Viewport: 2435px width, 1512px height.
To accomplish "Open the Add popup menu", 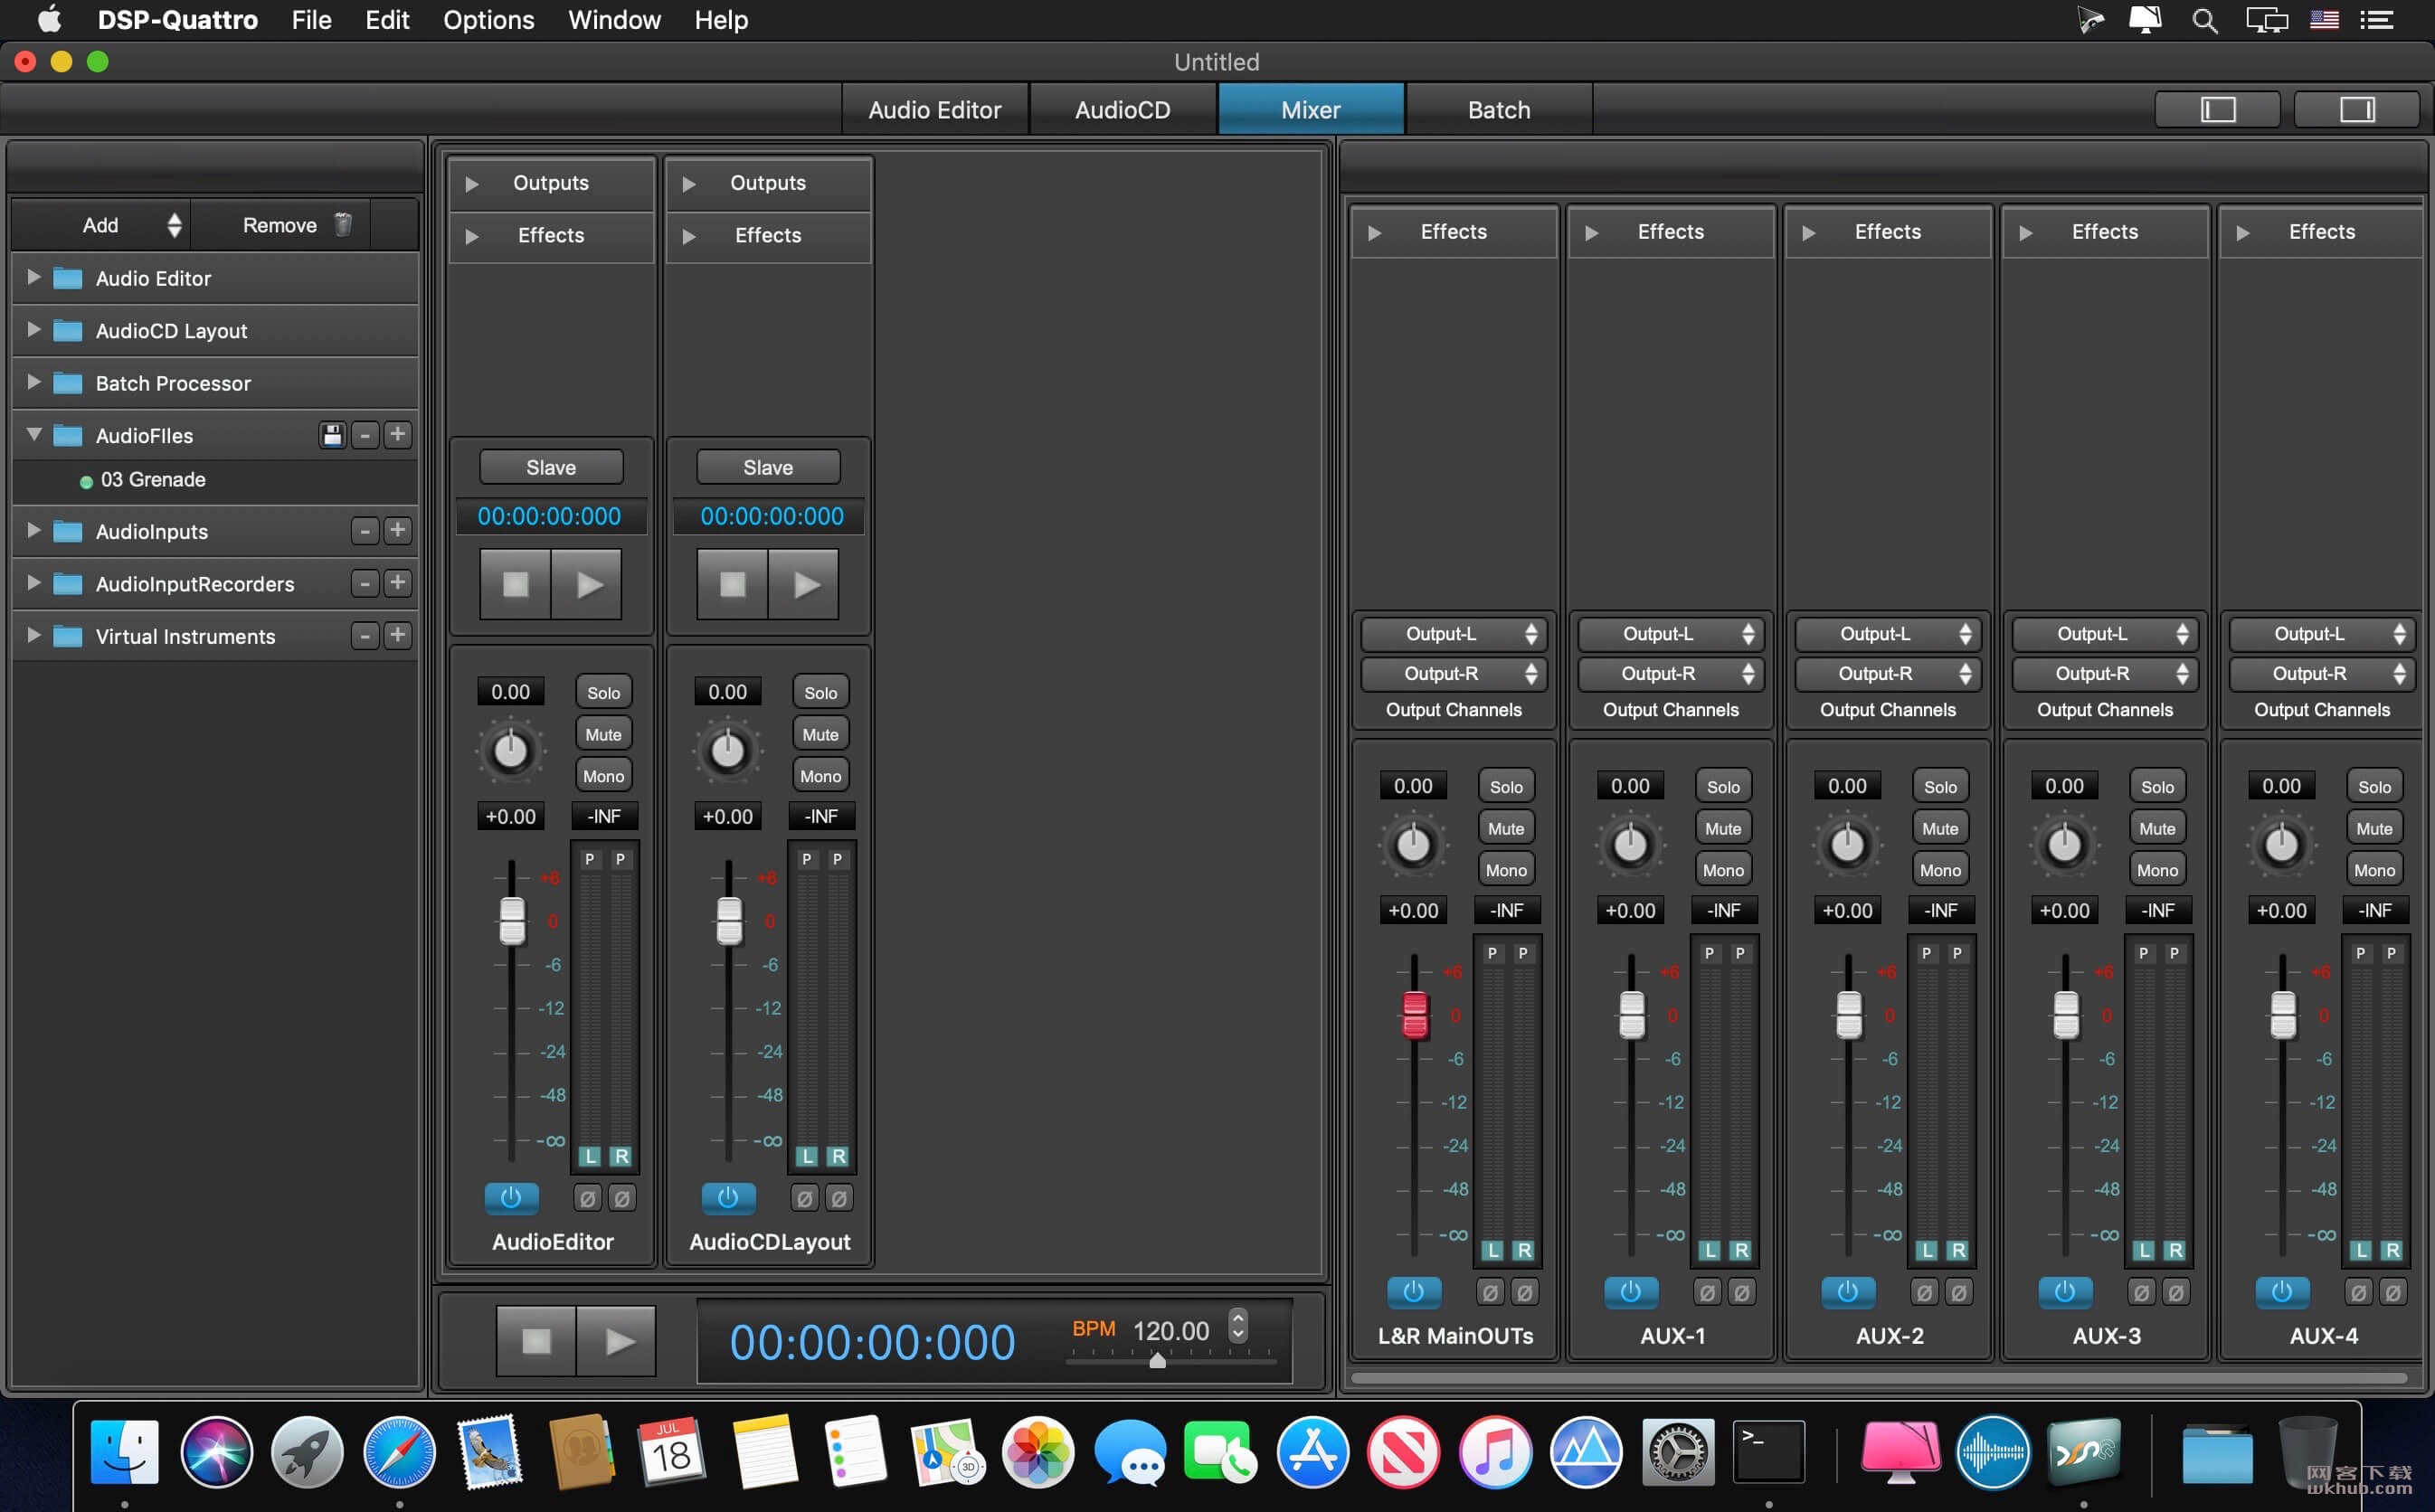I will click(x=100, y=224).
